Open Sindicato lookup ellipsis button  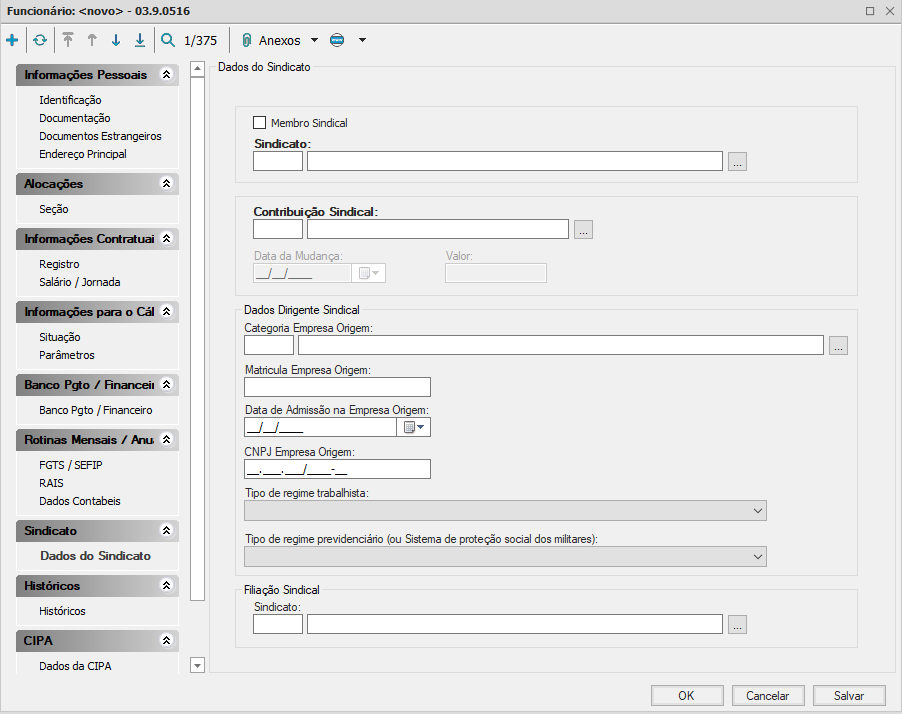coord(737,162)
